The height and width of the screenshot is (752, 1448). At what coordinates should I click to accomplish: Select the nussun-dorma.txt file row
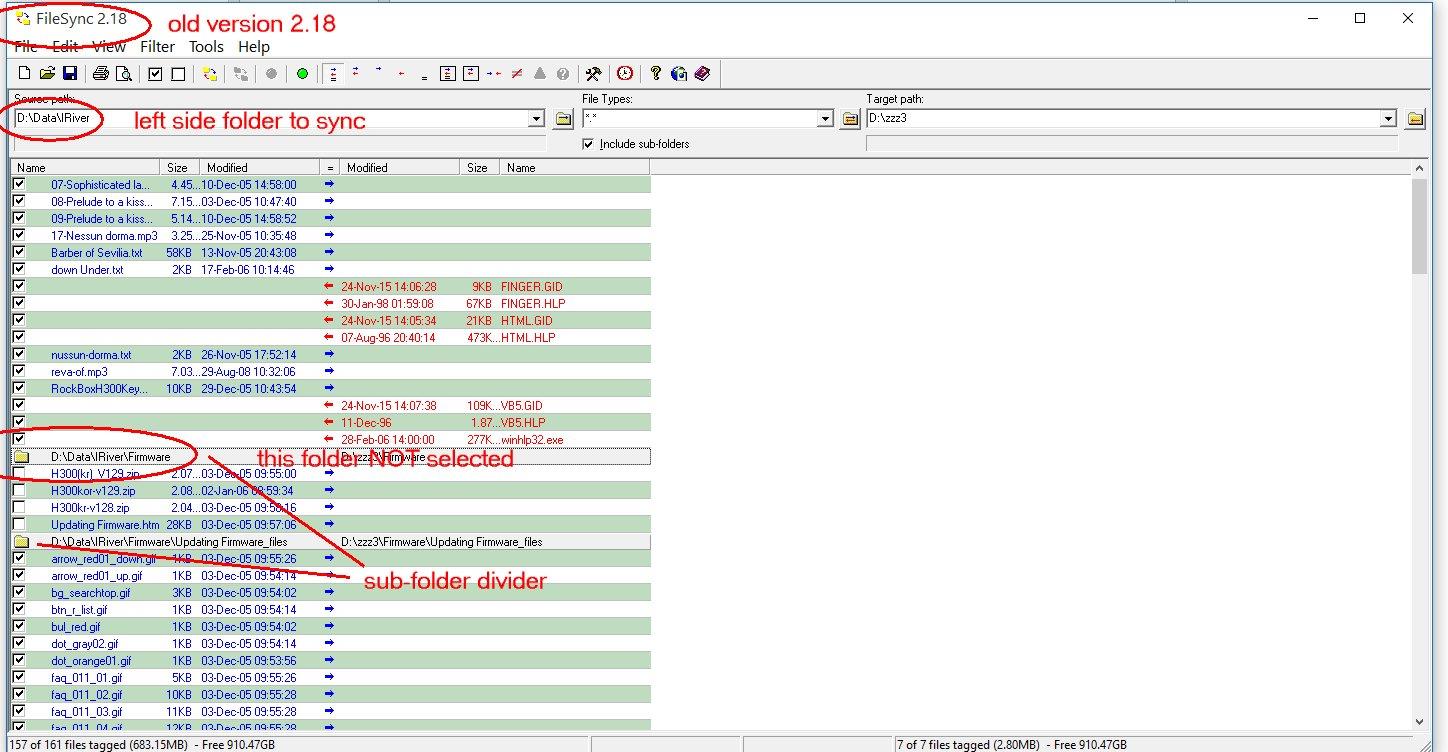coord(330,354)
